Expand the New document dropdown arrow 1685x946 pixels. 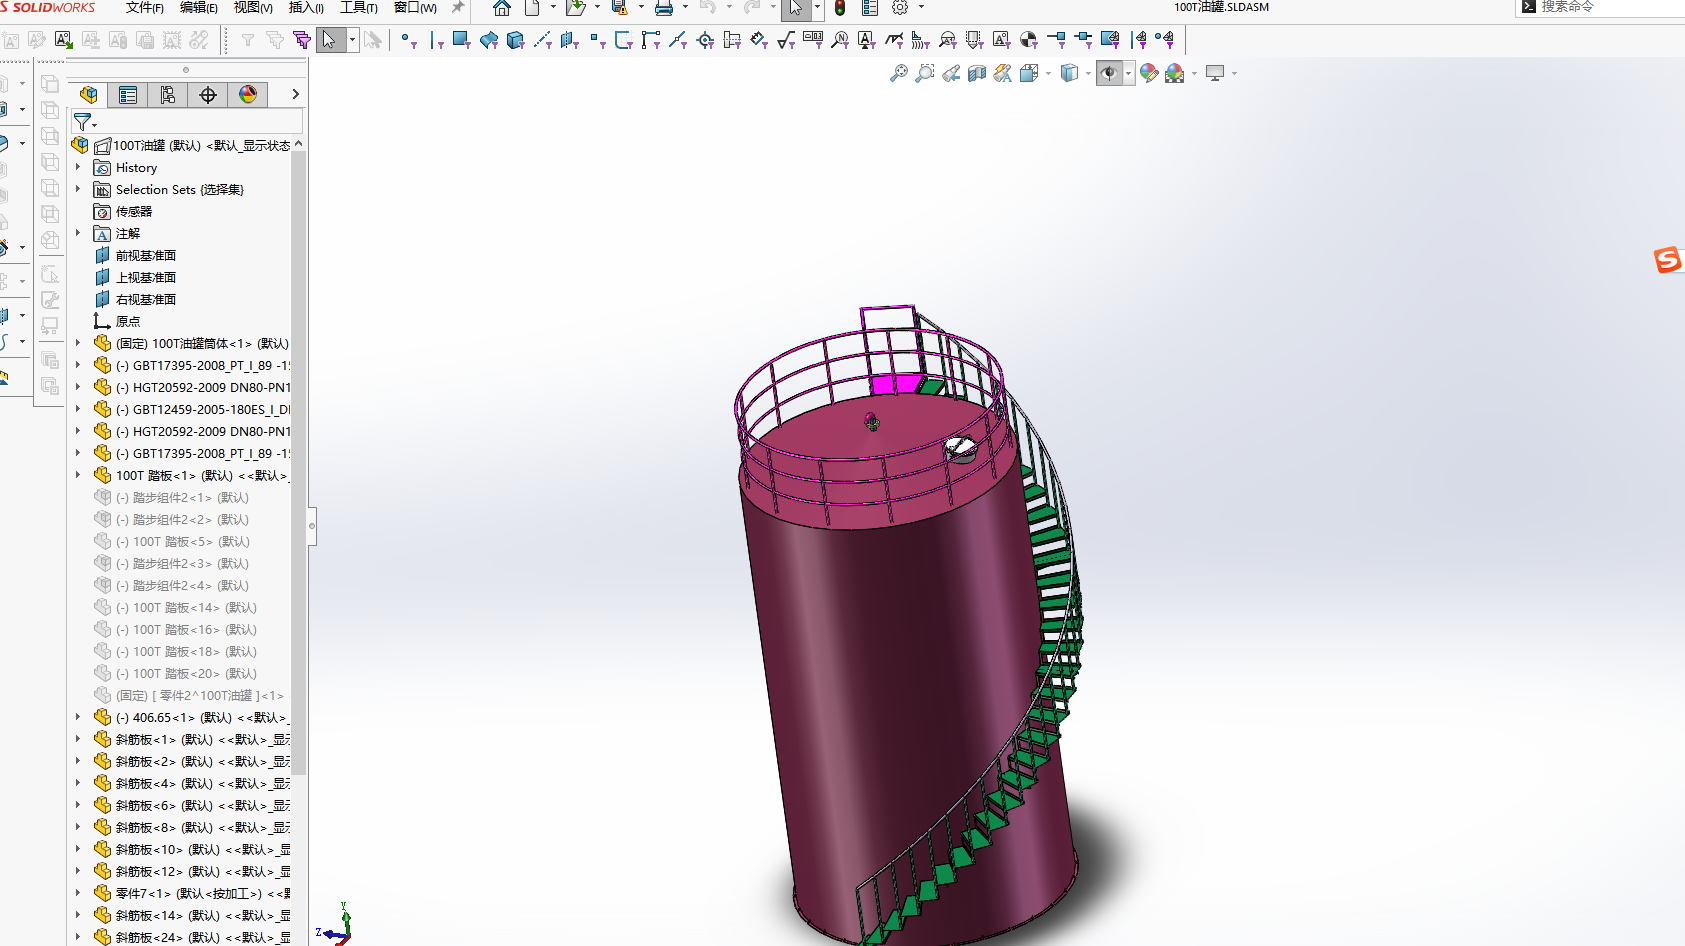[553, 8]
